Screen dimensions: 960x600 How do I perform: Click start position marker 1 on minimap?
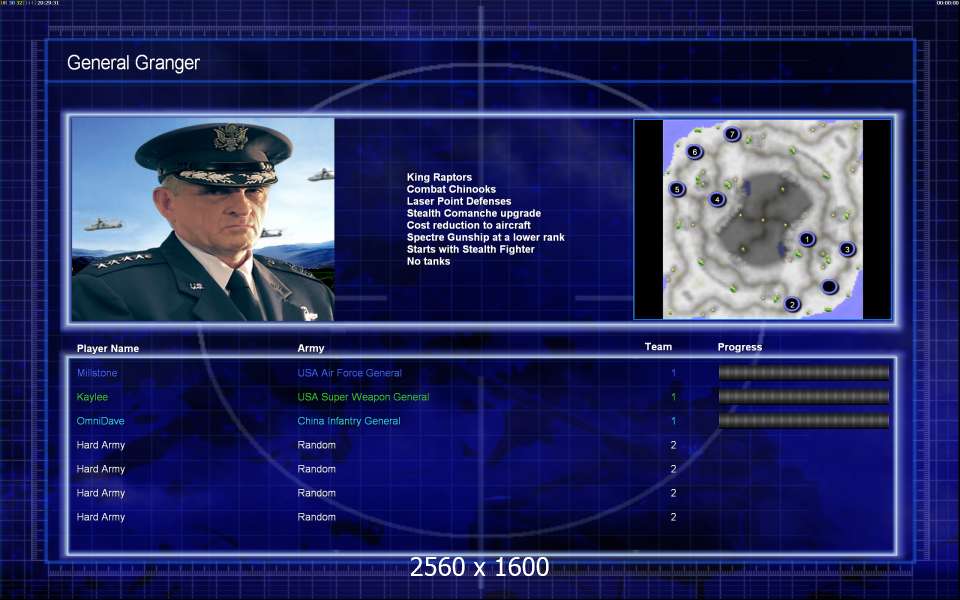tap(807, 239)
